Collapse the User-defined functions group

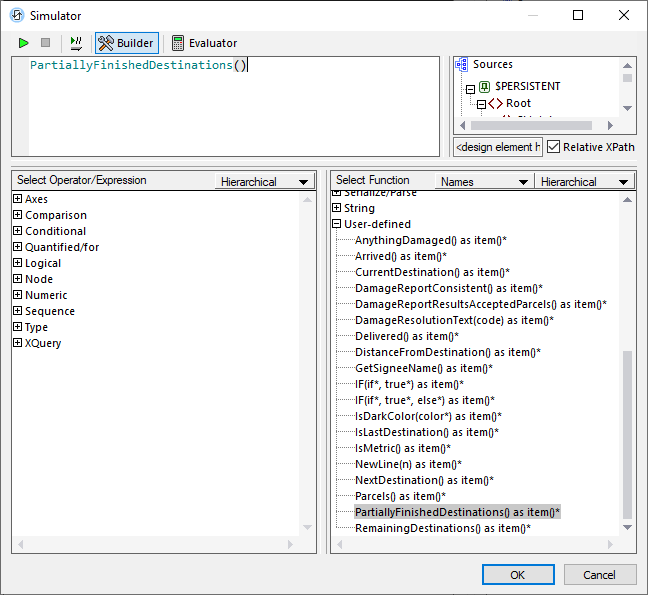click(x=336, y=224)
